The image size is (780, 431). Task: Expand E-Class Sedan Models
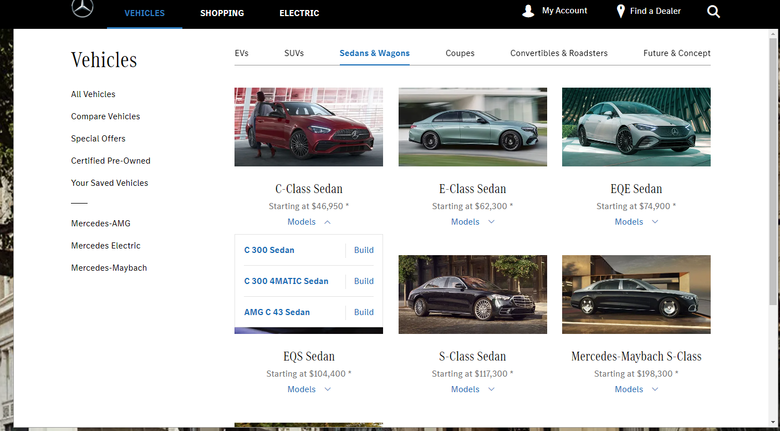pos(473,222)
